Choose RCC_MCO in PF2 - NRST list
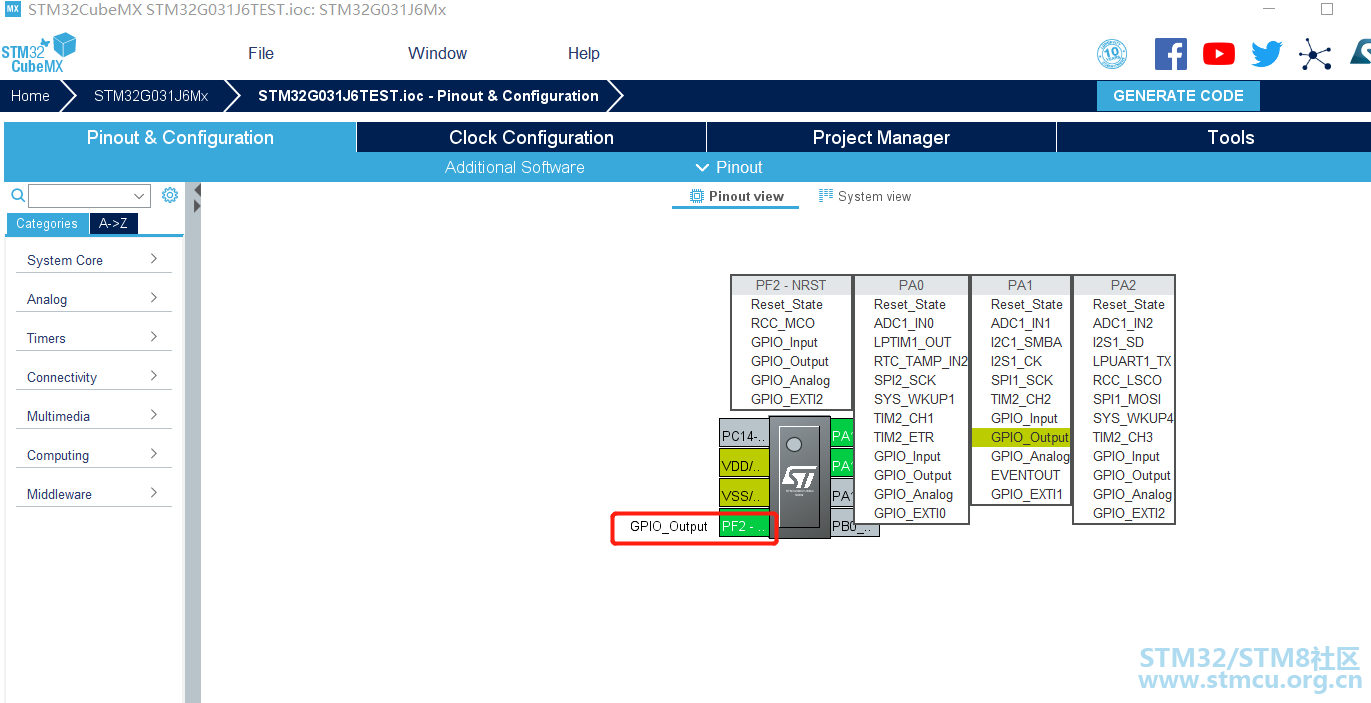 [x=783, y=323]
